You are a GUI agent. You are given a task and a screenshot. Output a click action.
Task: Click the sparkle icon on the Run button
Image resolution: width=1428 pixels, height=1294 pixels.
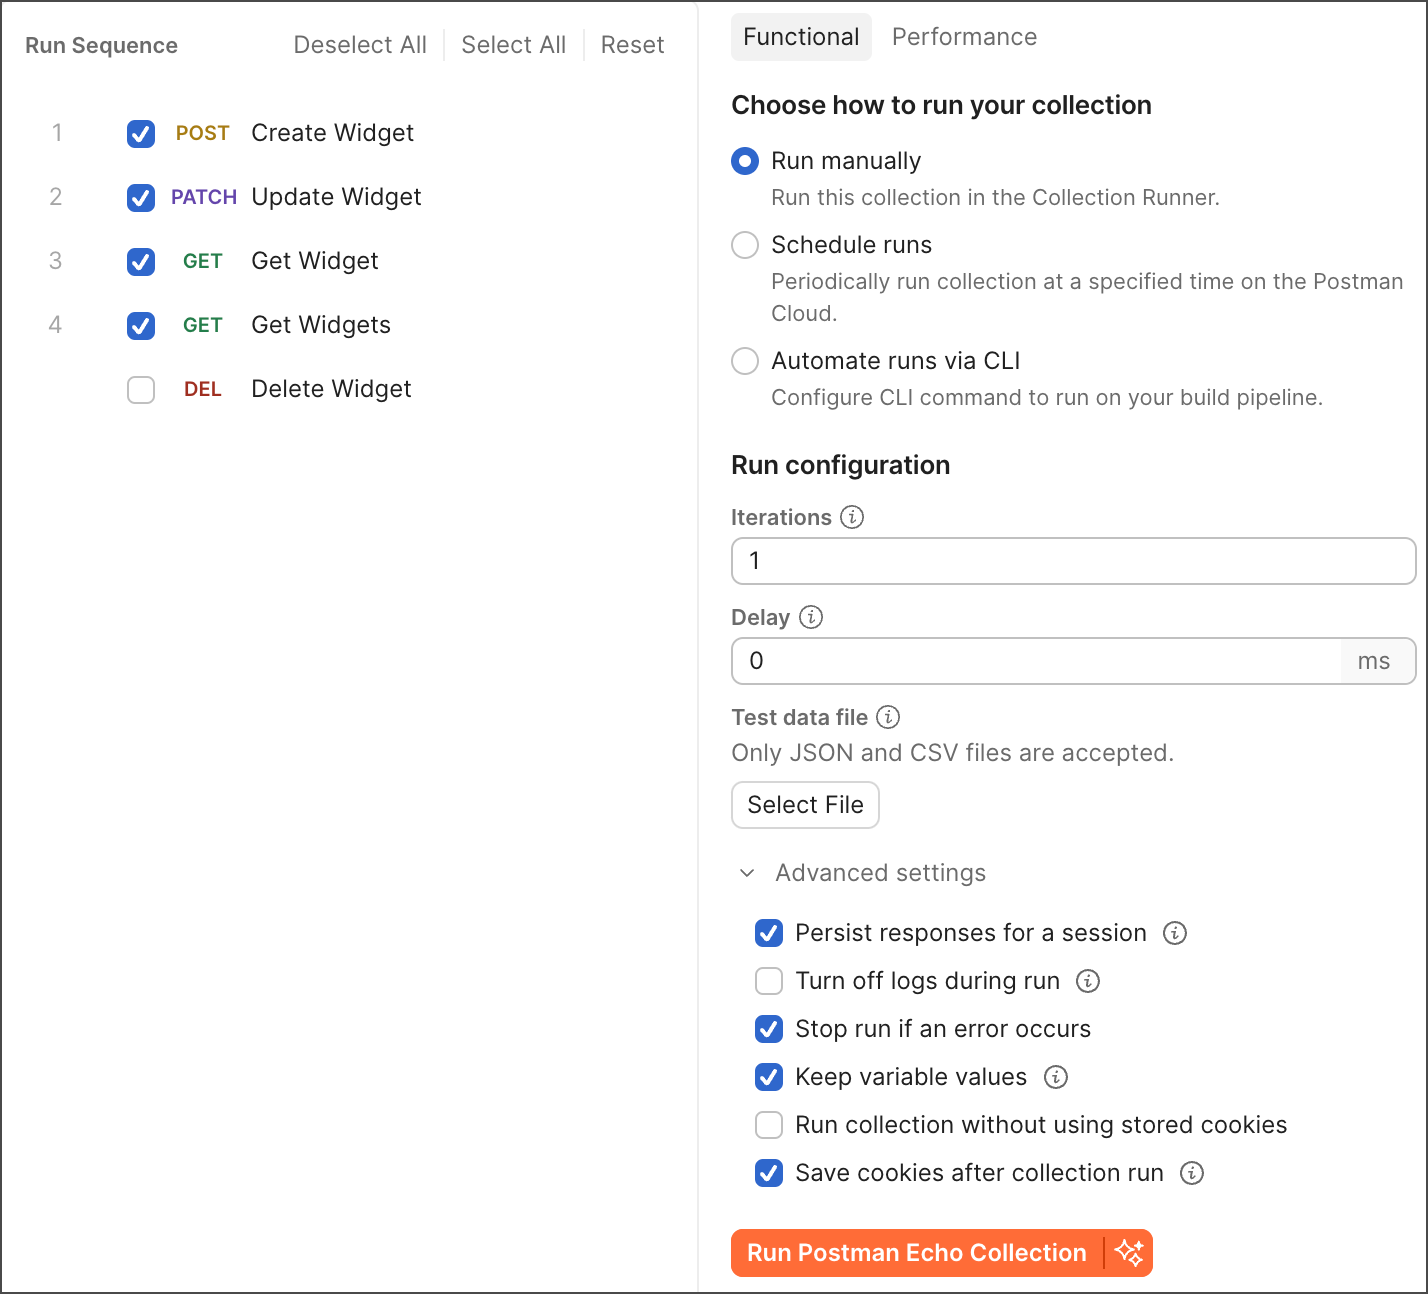1130,1252
